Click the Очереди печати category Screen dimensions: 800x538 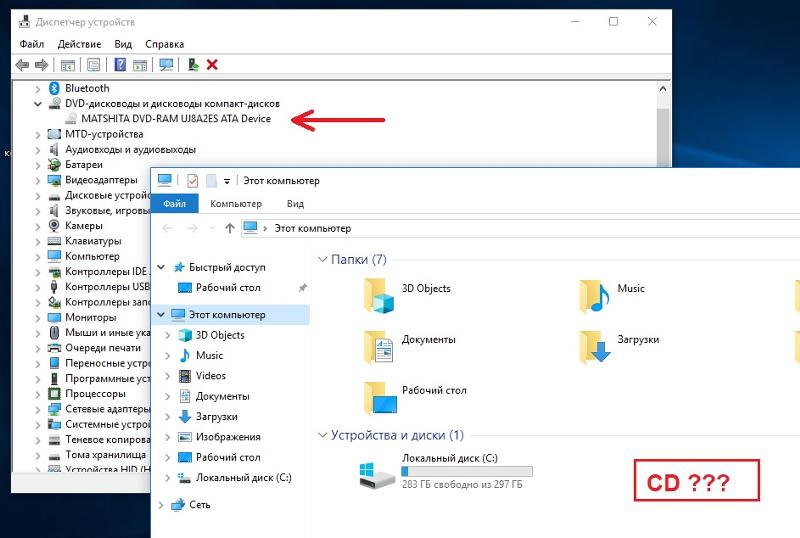click(x=103, y=348)
